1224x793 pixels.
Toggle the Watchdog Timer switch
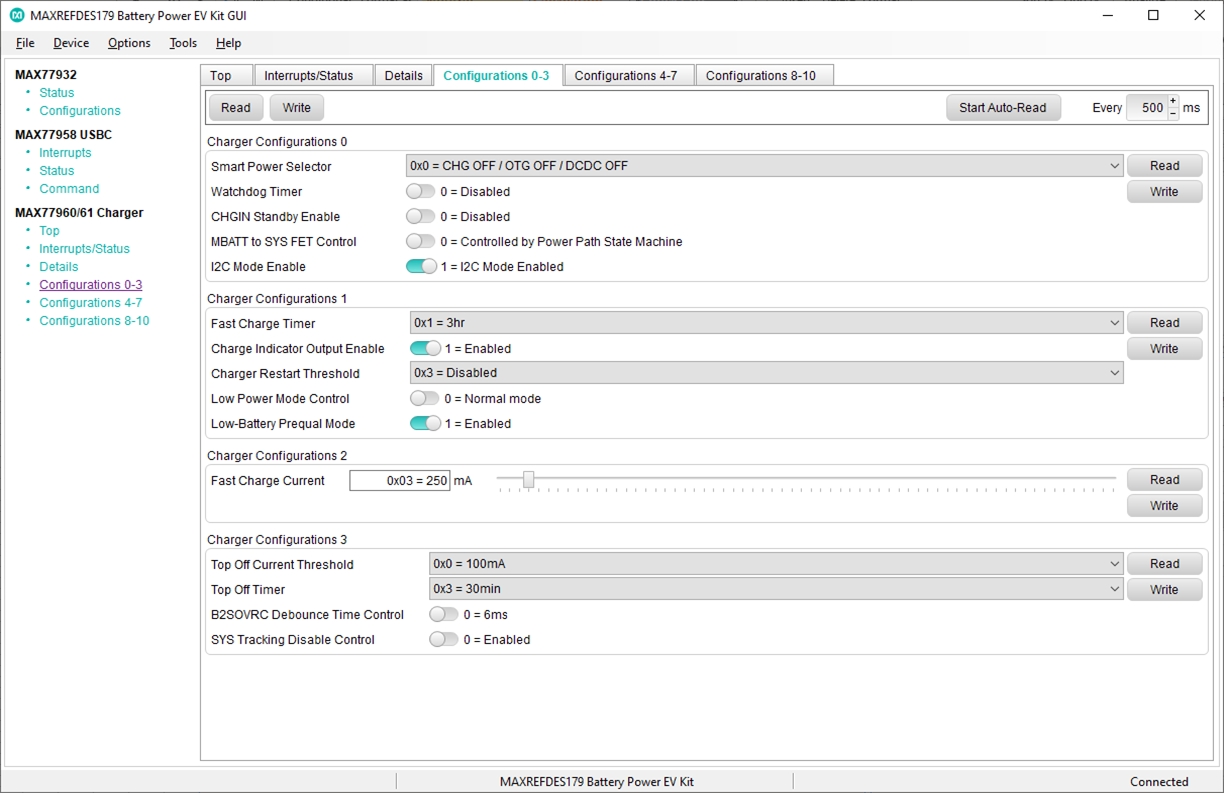421,191
